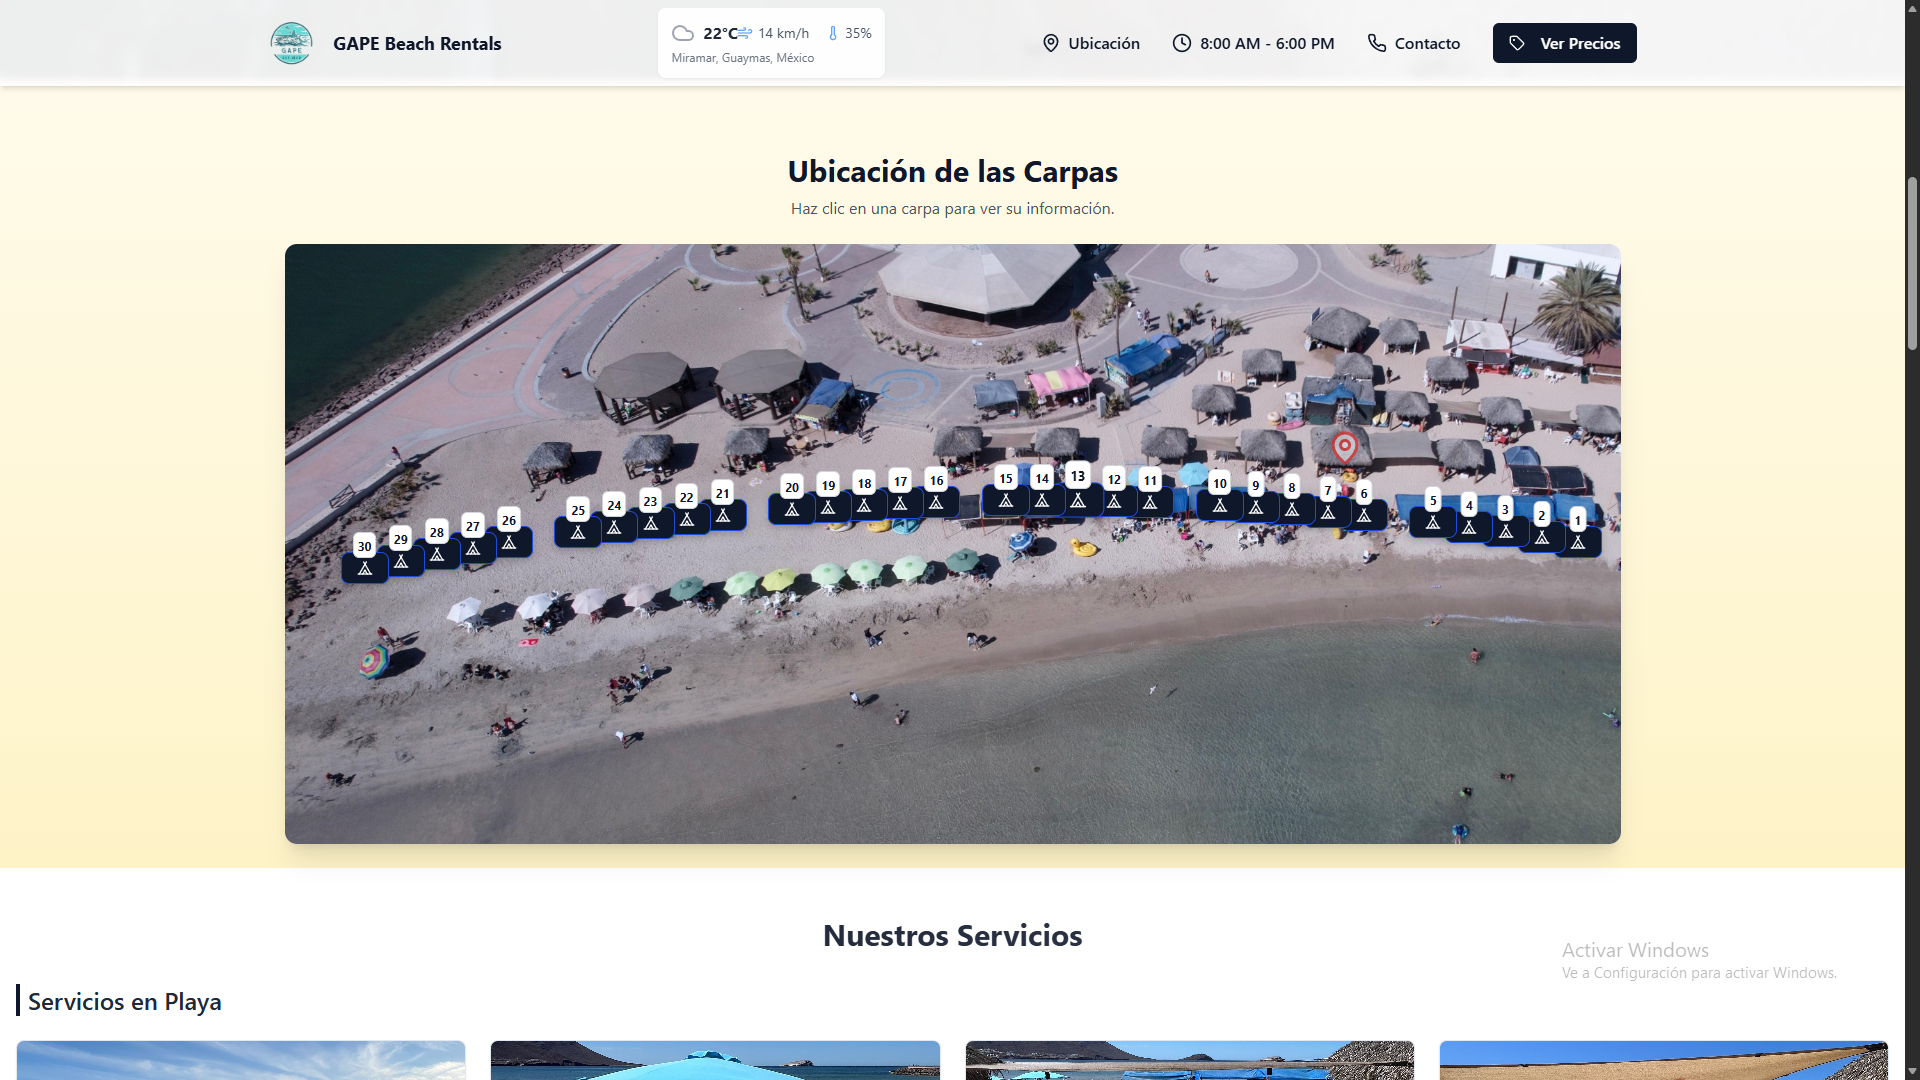This screenshot has width=1920, height=1080.
Task: Open tent marker number 21
Action: pos(723,514)
